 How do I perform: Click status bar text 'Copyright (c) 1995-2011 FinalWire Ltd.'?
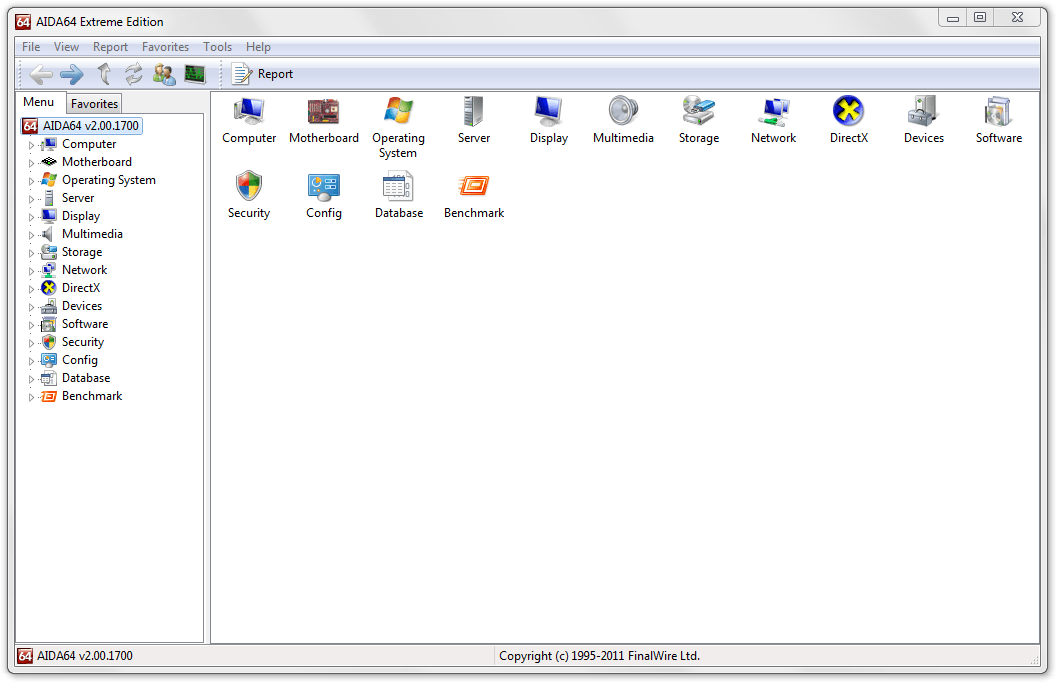tap(599, 656)
